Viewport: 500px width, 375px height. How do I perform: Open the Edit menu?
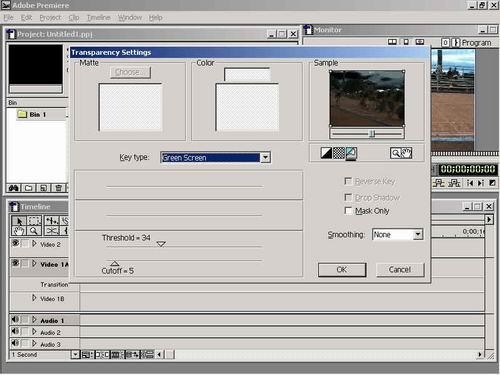(x=26, y=18)
